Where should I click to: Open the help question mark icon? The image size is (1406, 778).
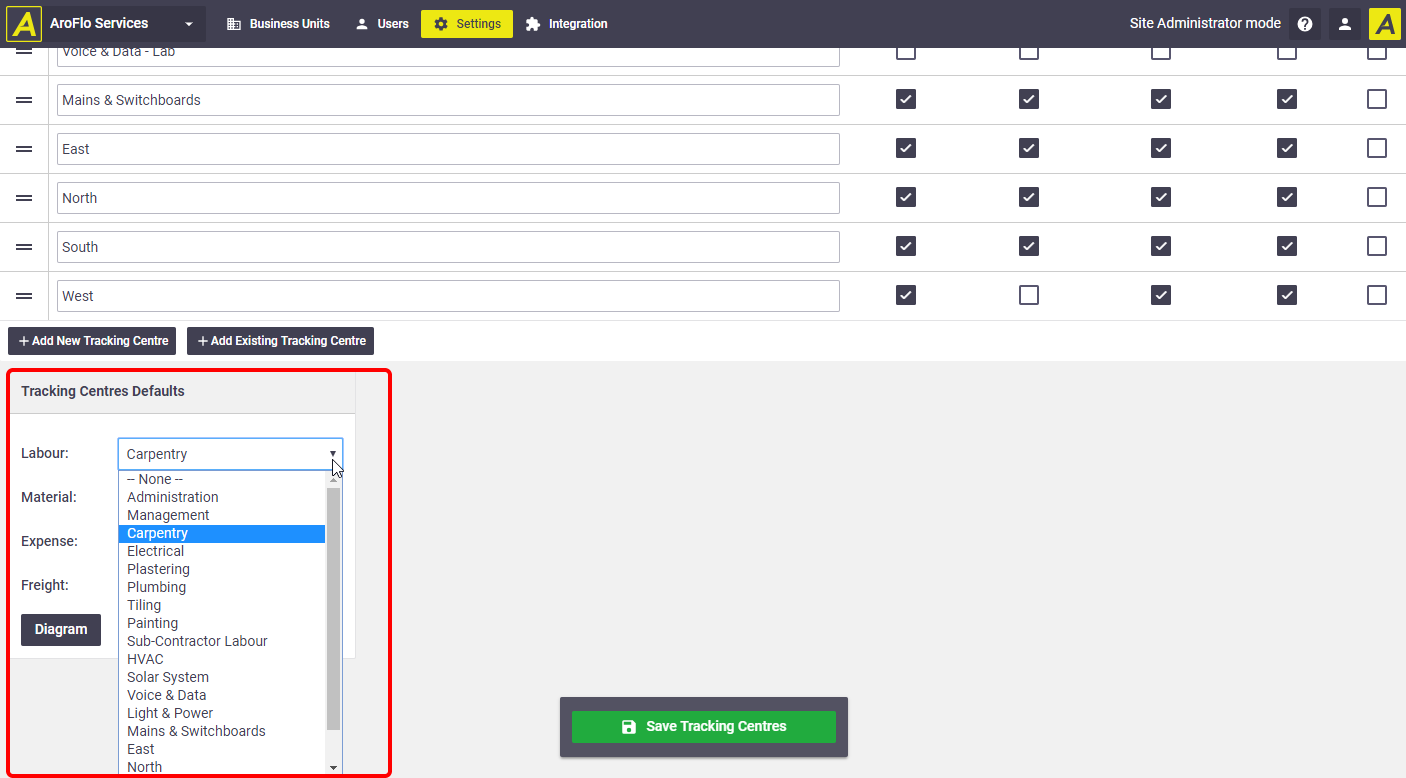pyautogui.click(x=1305, y=24)
